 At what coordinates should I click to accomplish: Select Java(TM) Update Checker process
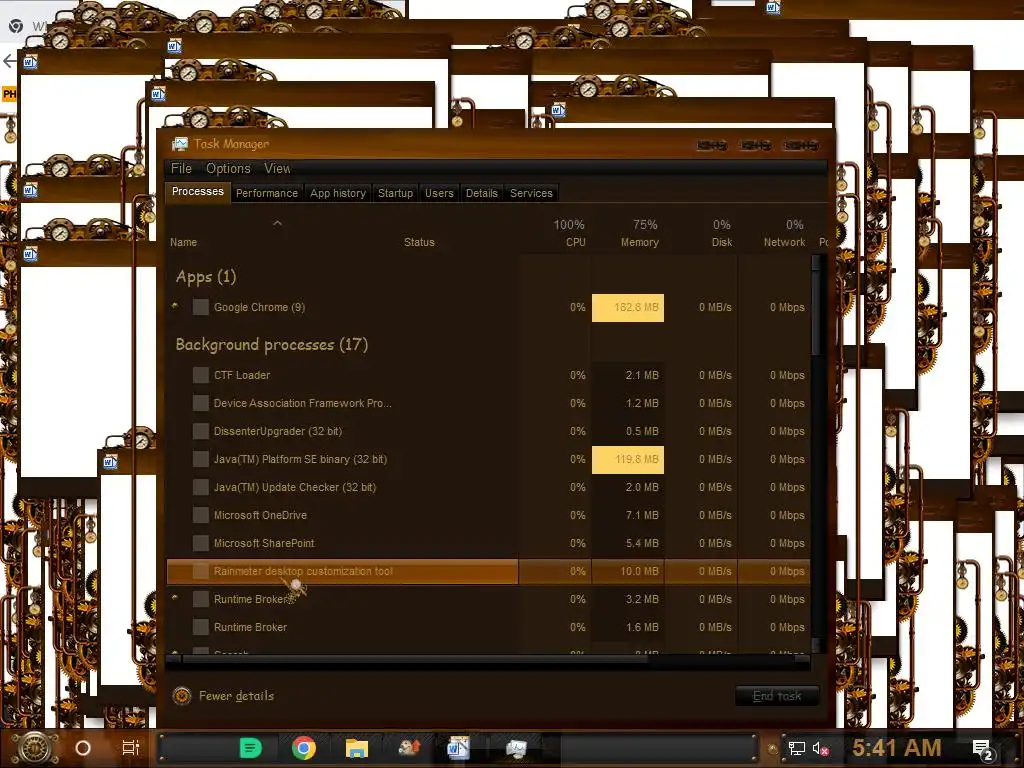pos(488,487)
